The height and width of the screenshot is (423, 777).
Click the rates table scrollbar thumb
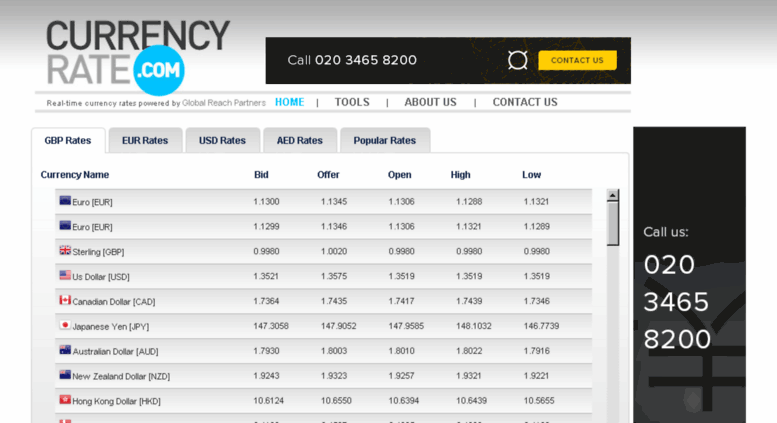tap(612, 223)
